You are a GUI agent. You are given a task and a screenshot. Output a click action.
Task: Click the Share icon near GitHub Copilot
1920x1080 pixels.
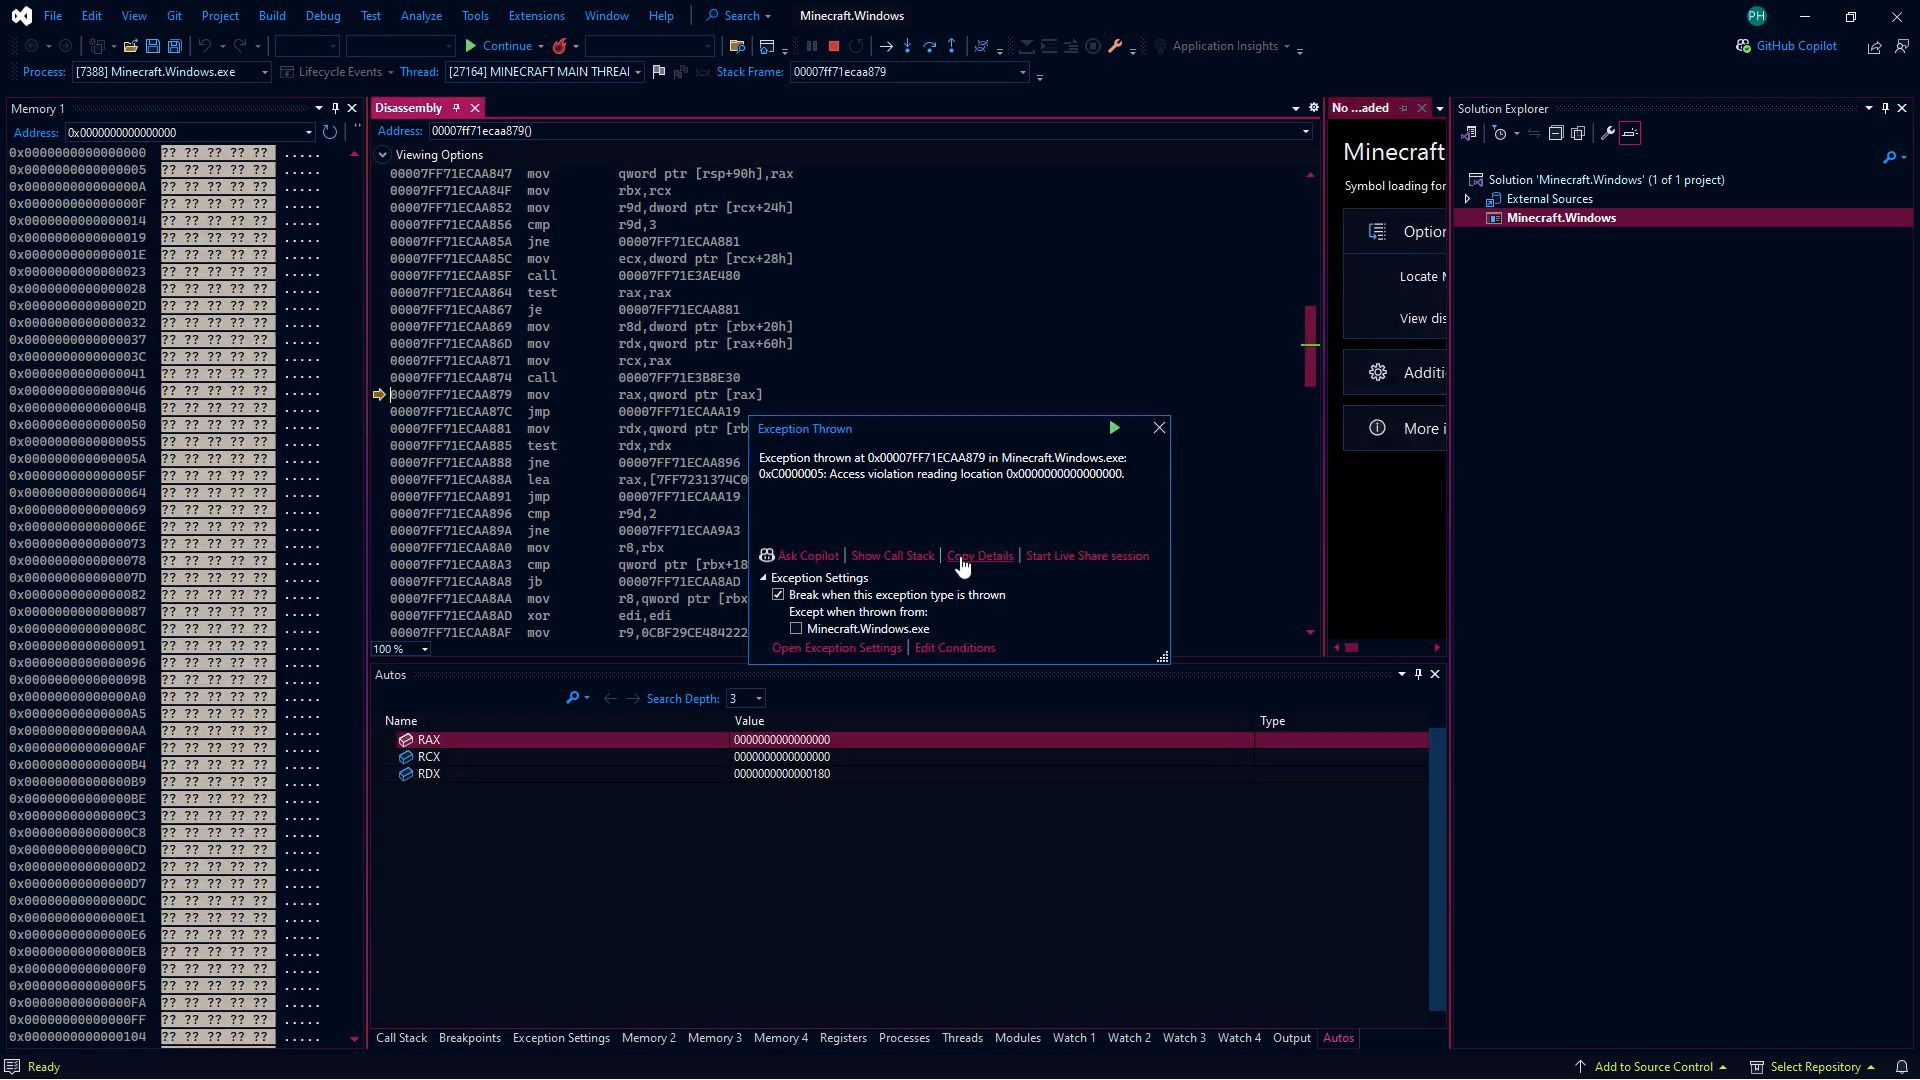click(1874, 46)
